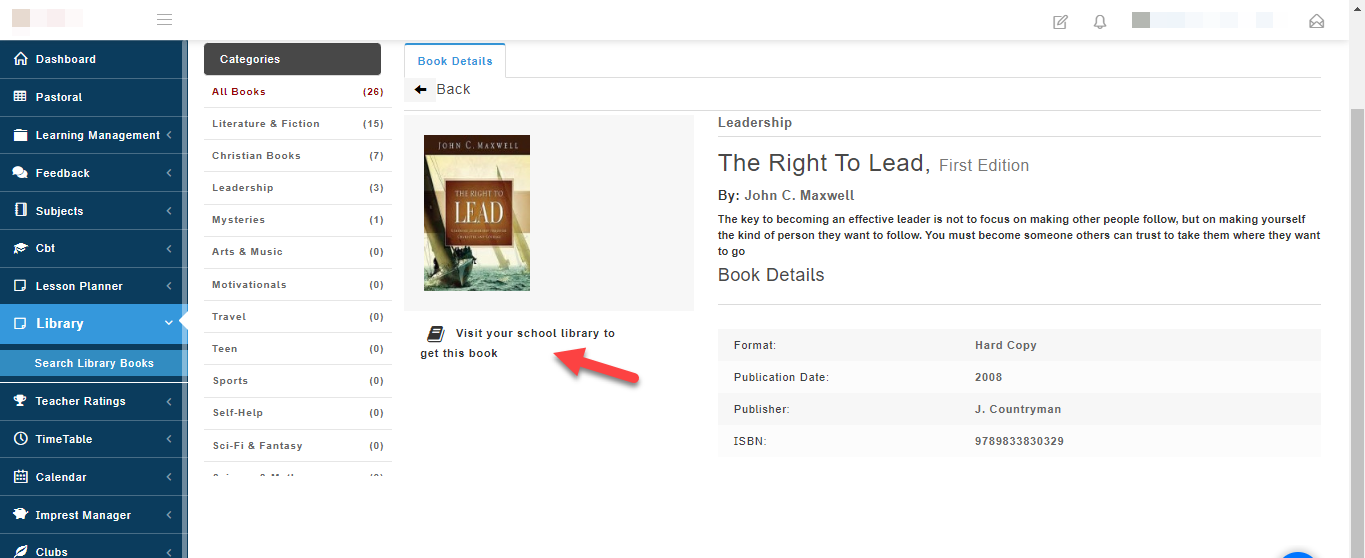1365x558 pixels.
Task: Click the school logo in header
Action: 47,18
